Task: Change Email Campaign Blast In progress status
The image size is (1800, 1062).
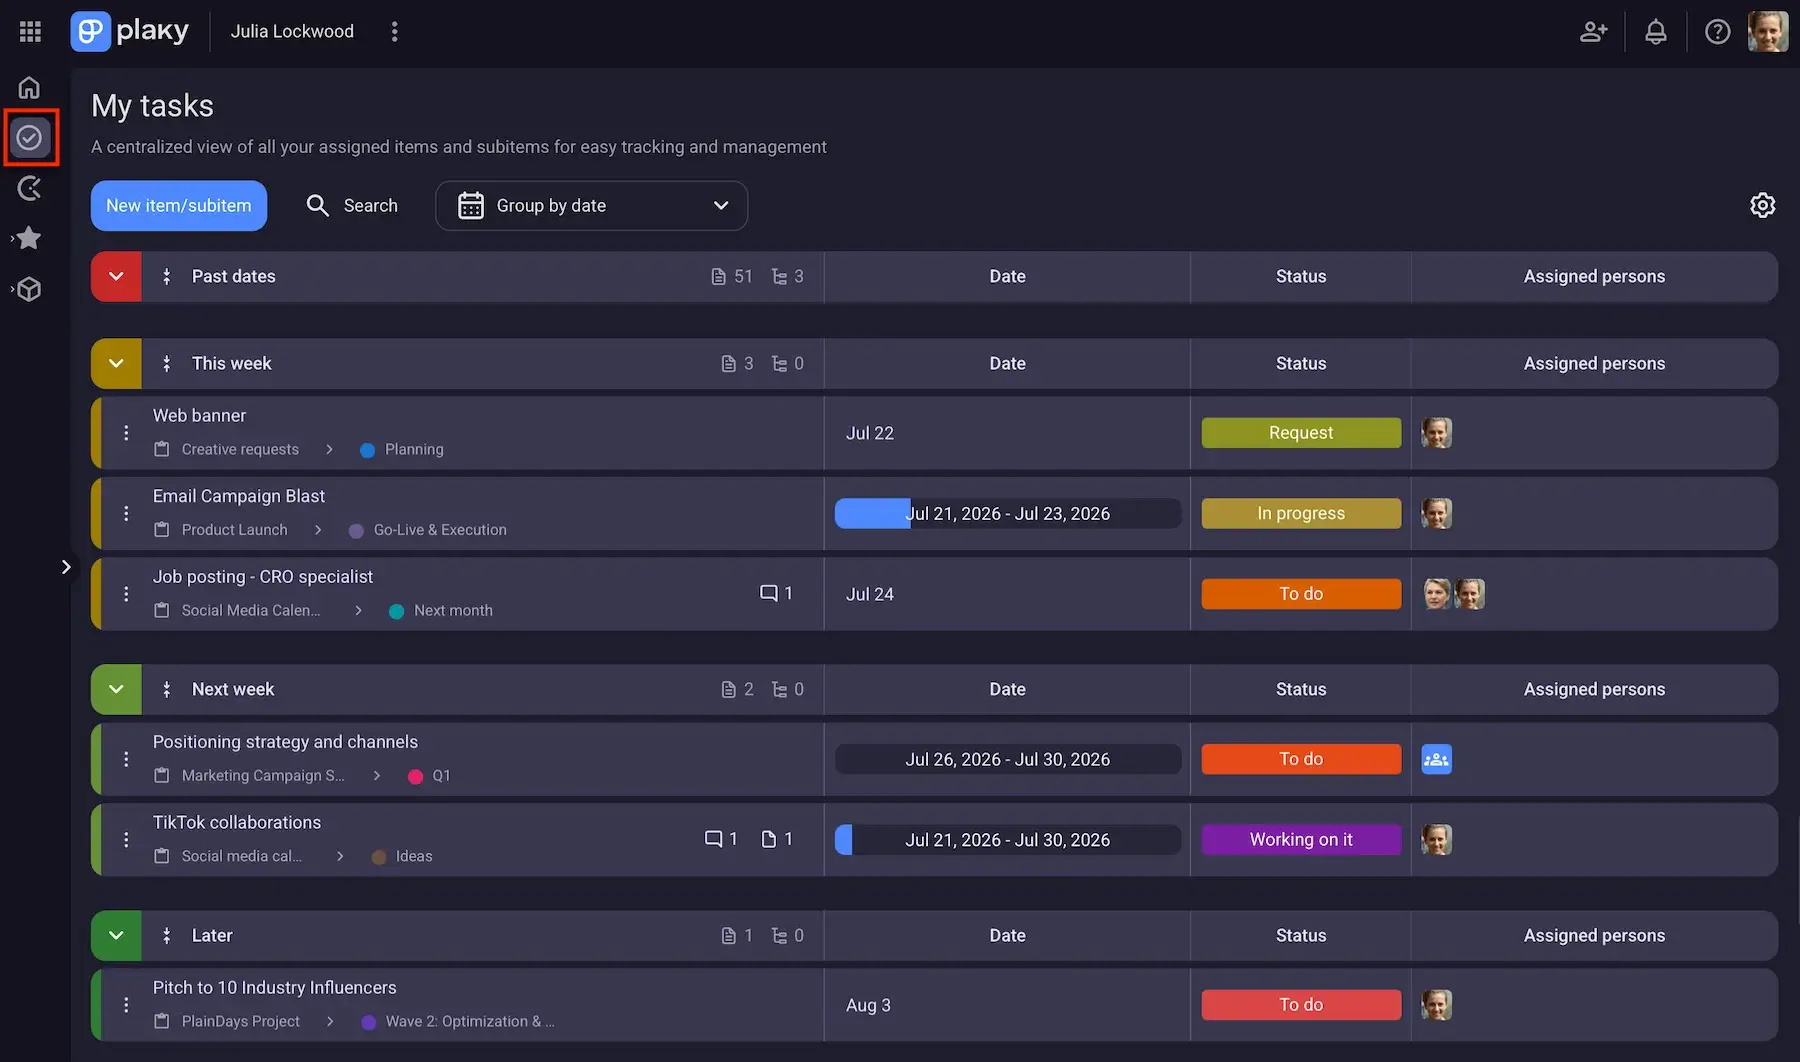Action: pos(1301,513)
